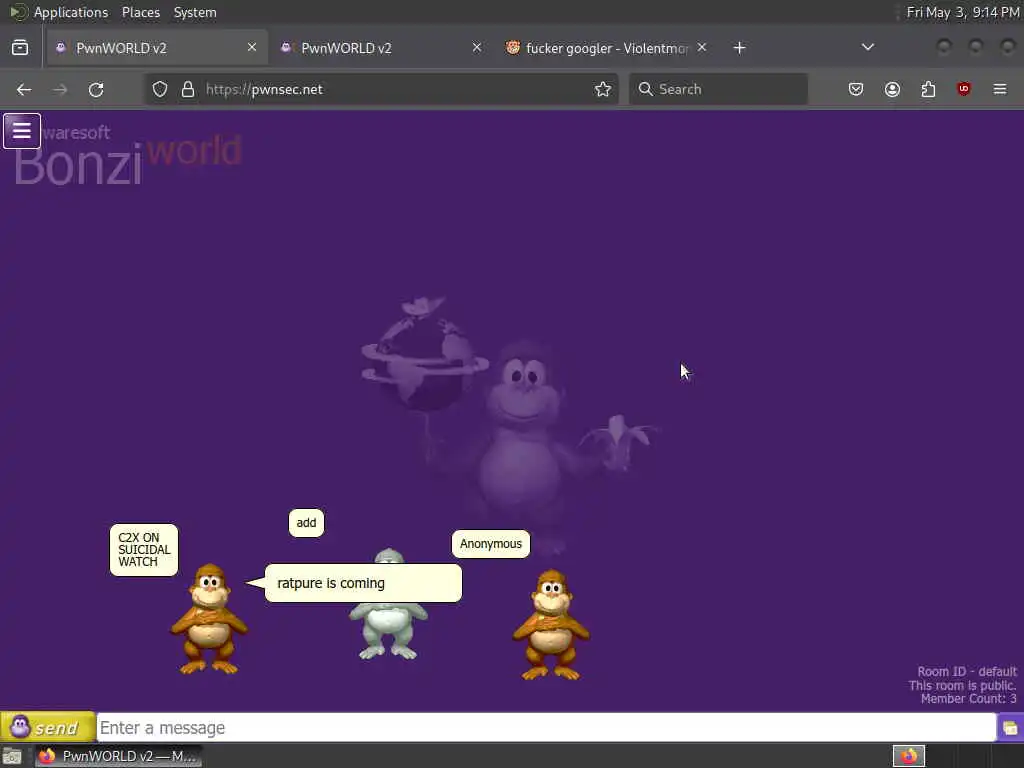
Task: Close the second PwnWORLD v2 tab
Action: (x=477, y=48)
